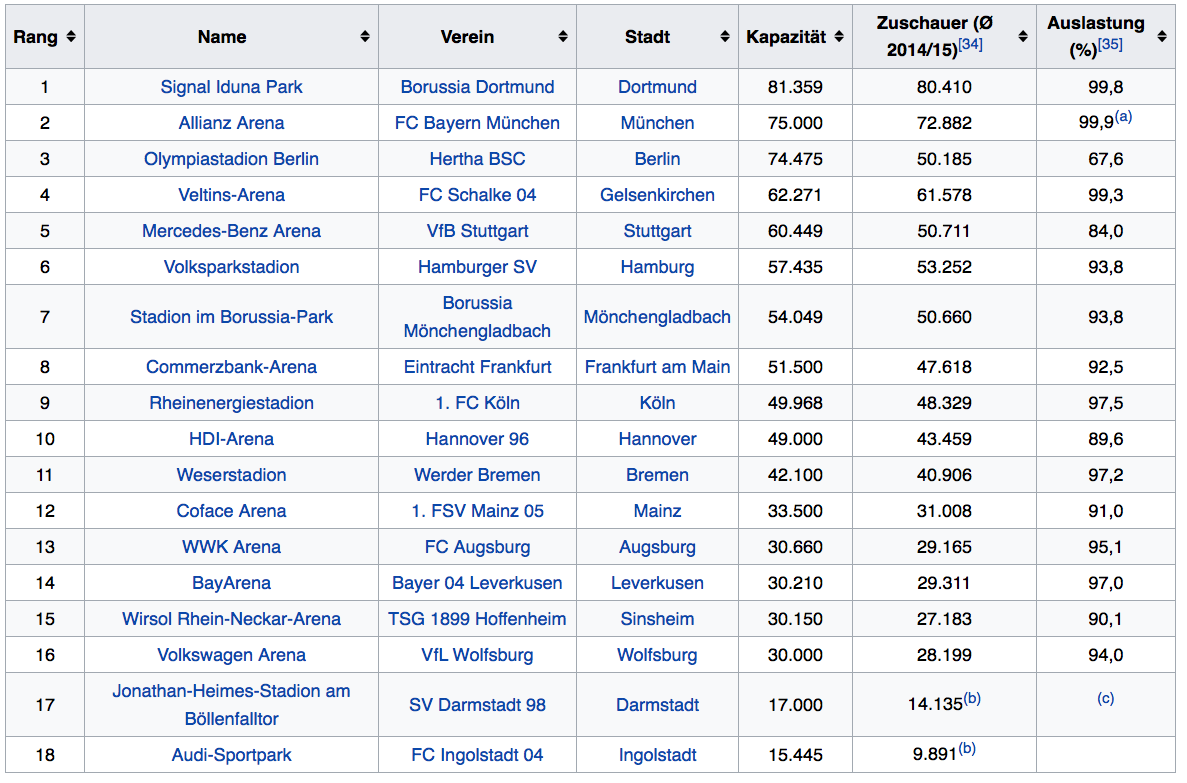Open Hamburger SV club link
This screenshot has height=783, width=1187.
pos(477,267)
